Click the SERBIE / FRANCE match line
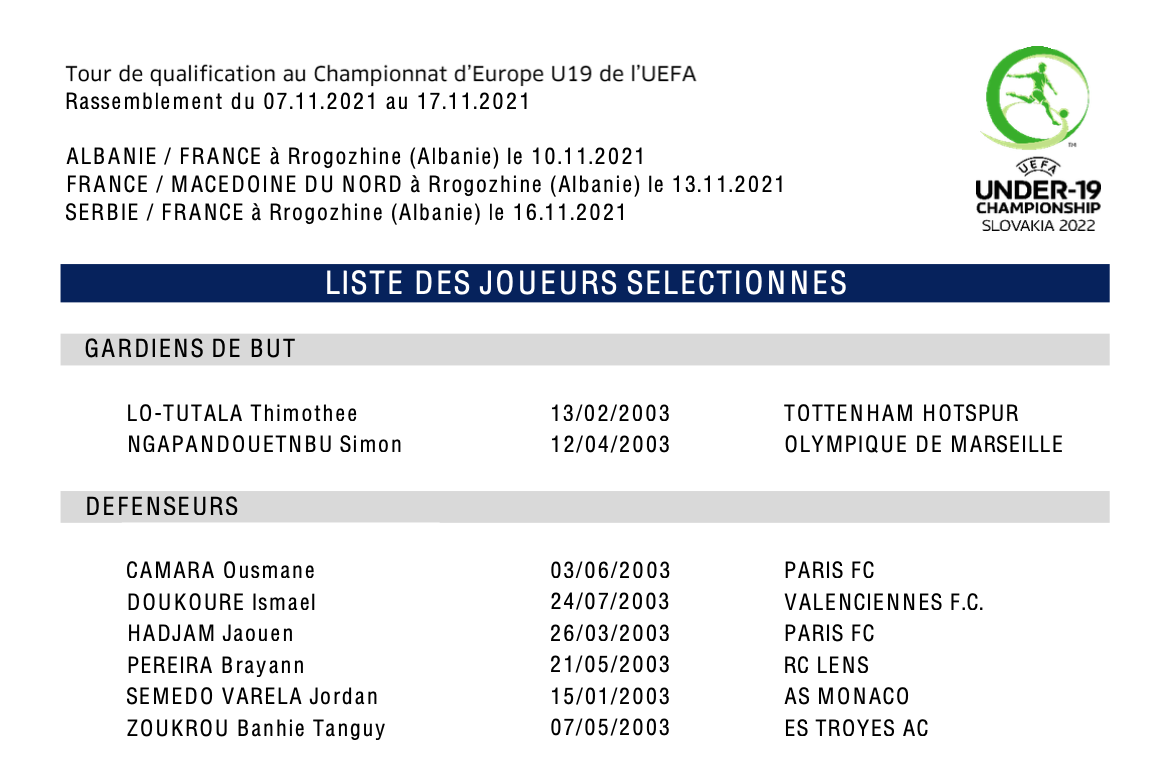Screen dimensions: 1174x764 346,213
